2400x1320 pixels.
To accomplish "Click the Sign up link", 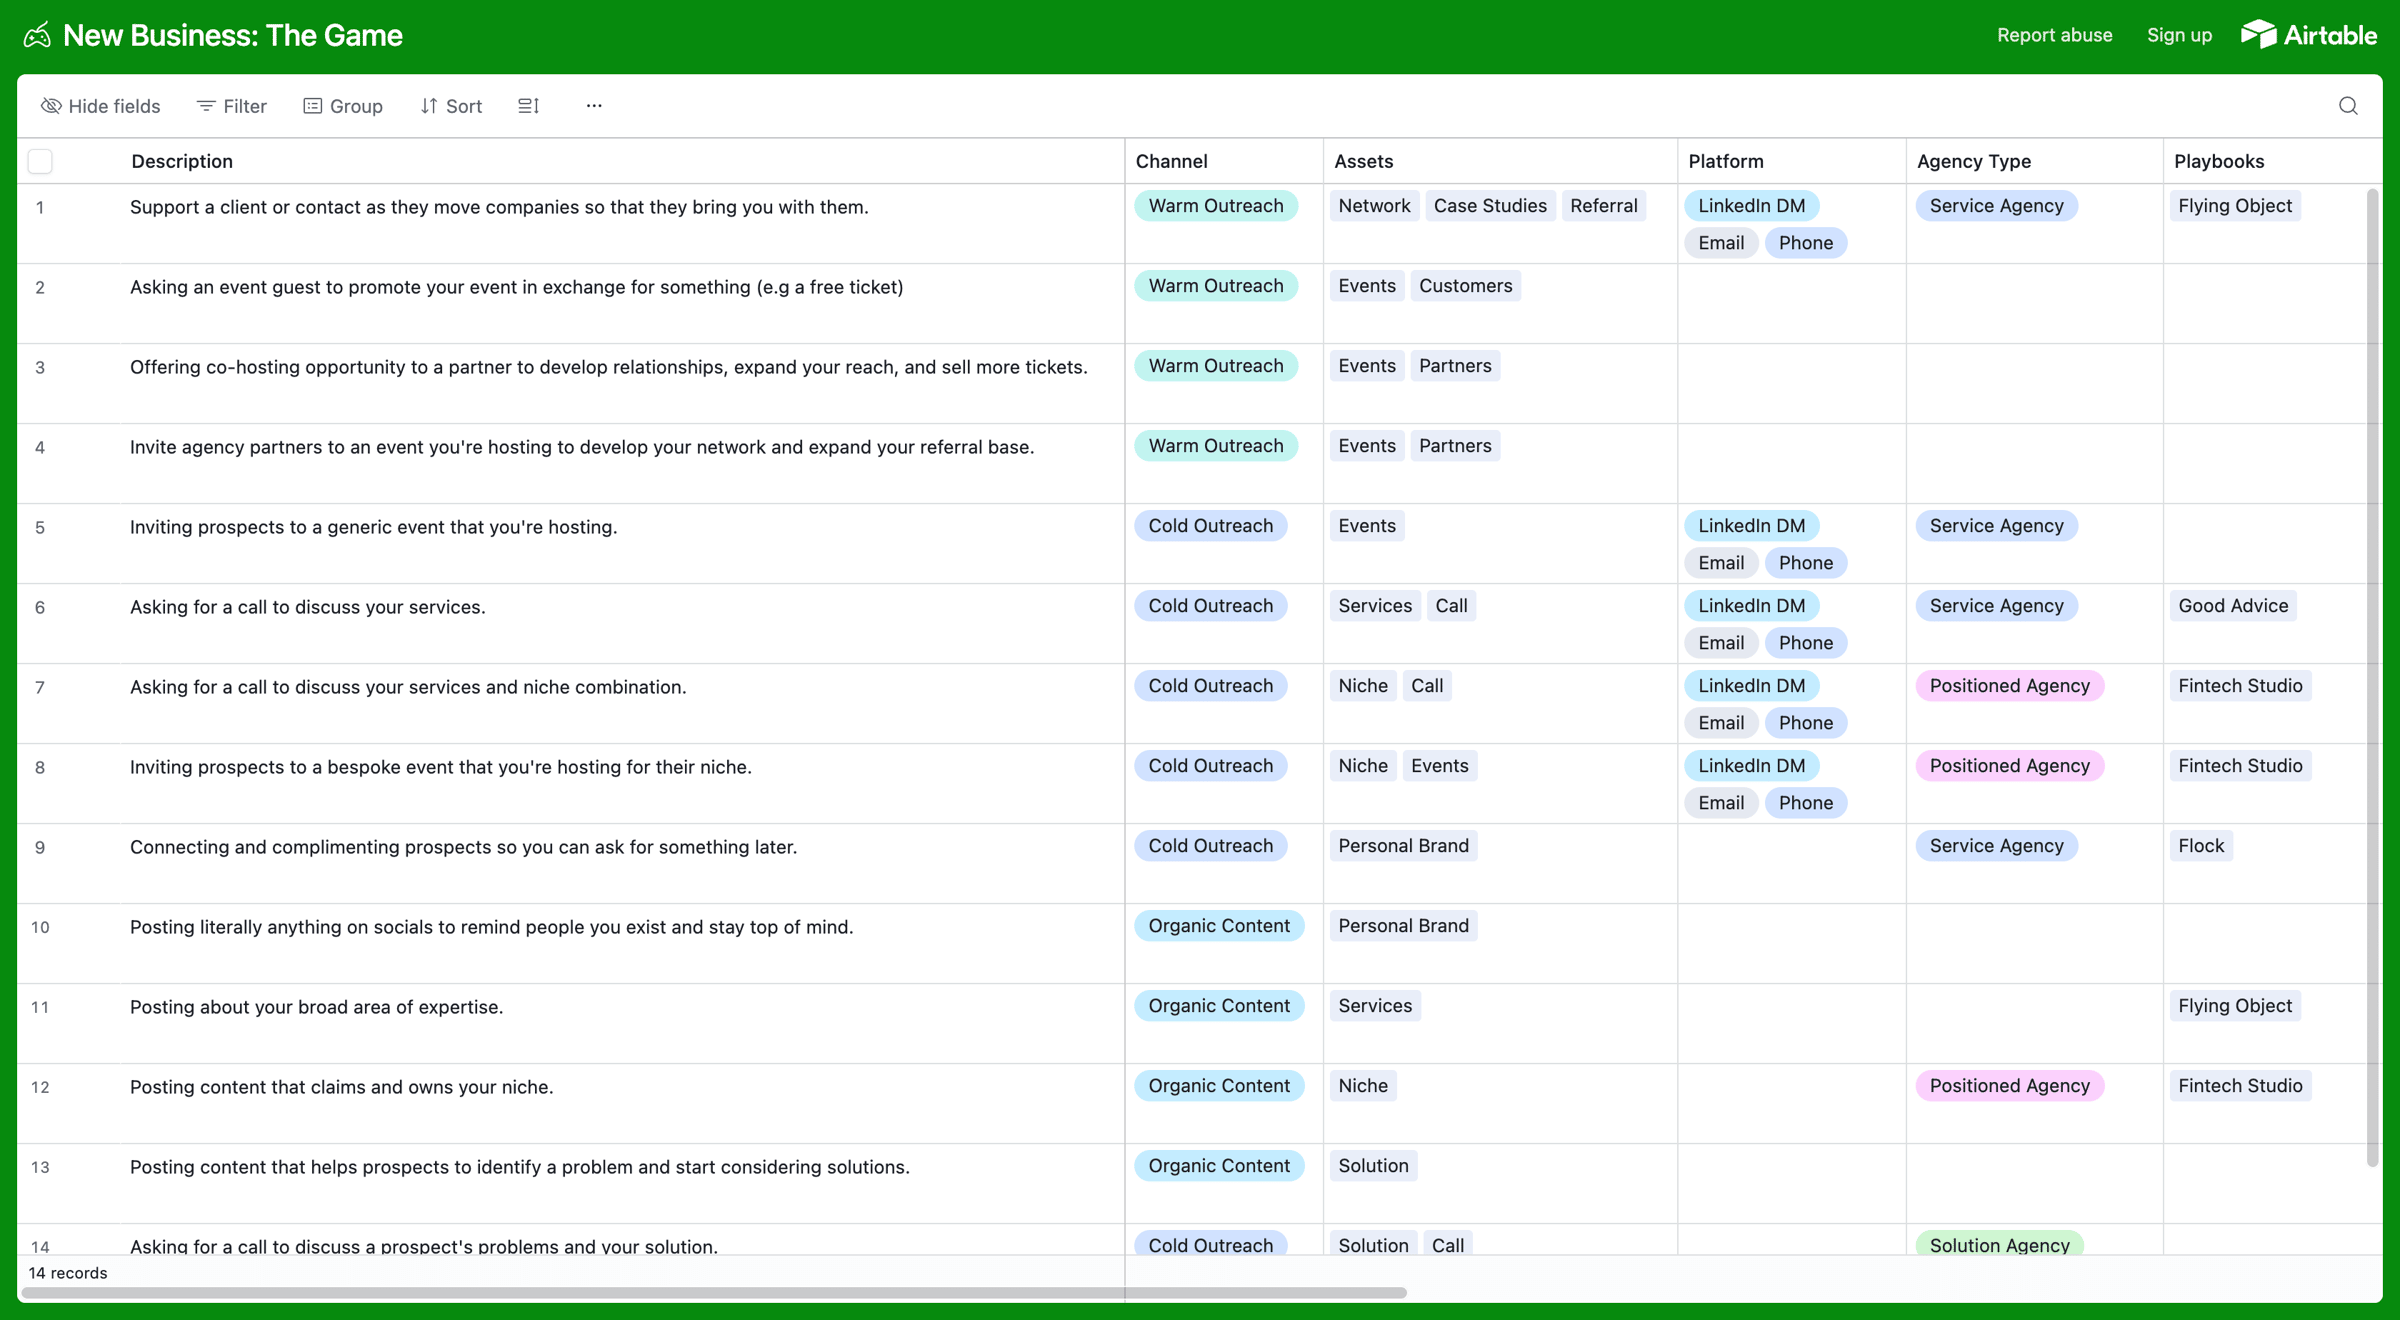I will pyautogui.click(x=2179, y=35).
